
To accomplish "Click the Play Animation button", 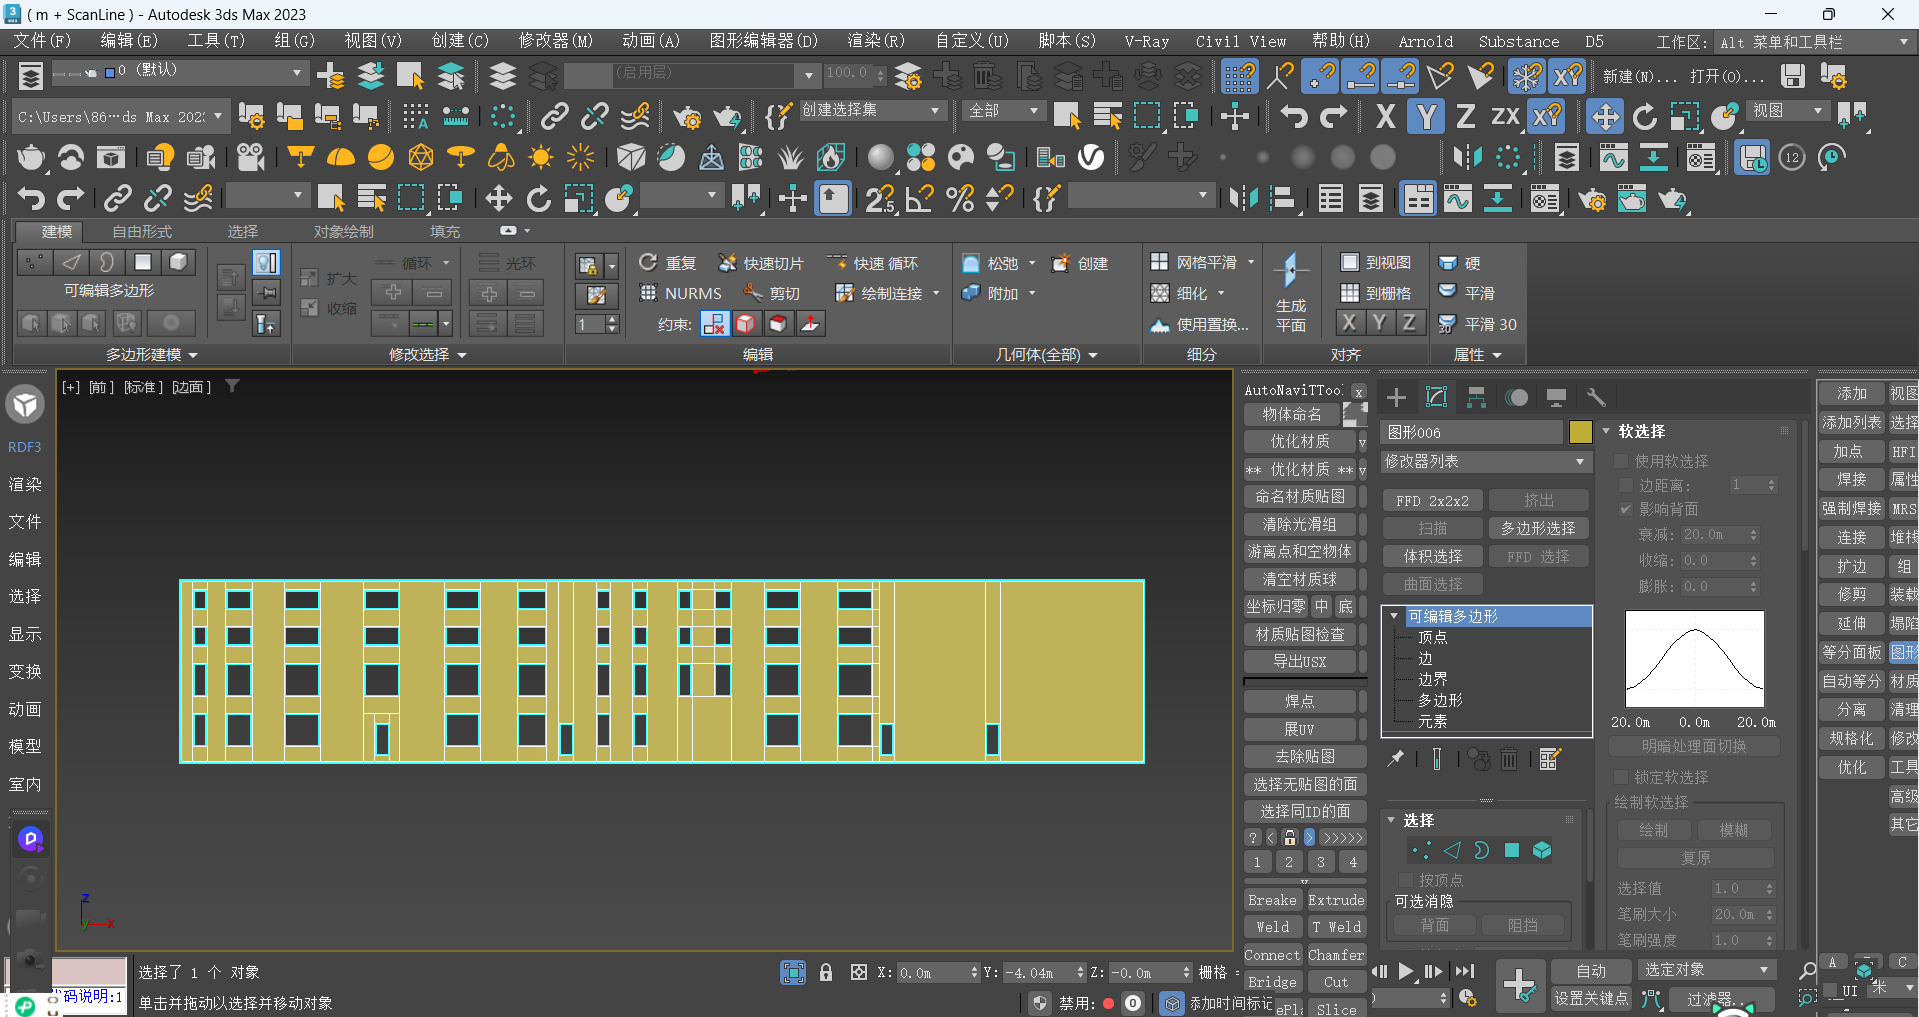I will (1406, 971).
